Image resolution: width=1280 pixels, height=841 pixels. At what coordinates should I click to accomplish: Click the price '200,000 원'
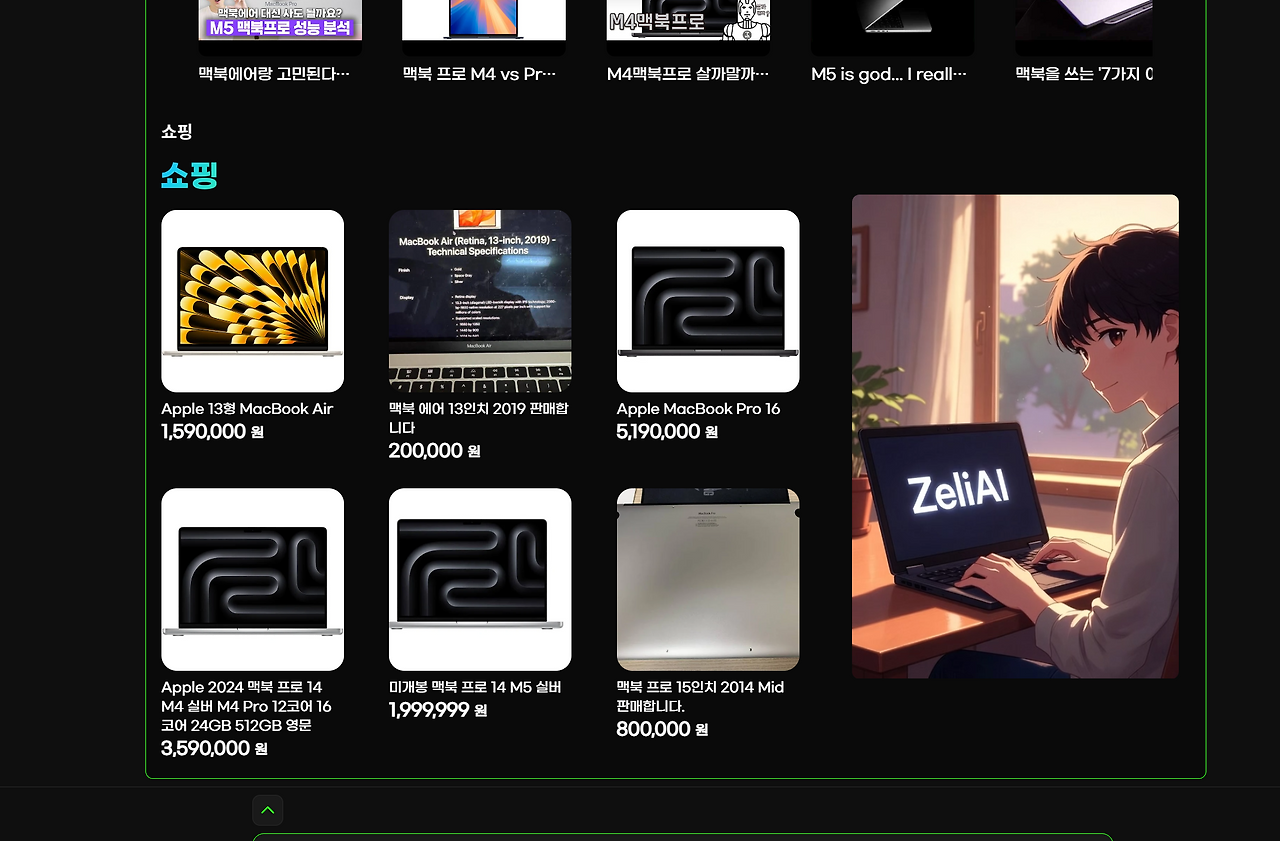[x=435, y=451]
